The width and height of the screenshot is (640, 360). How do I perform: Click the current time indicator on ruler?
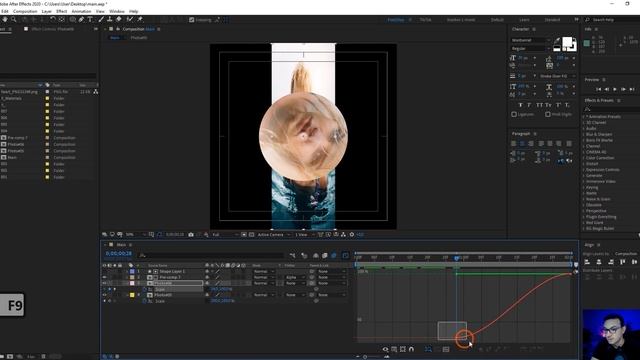456,258
